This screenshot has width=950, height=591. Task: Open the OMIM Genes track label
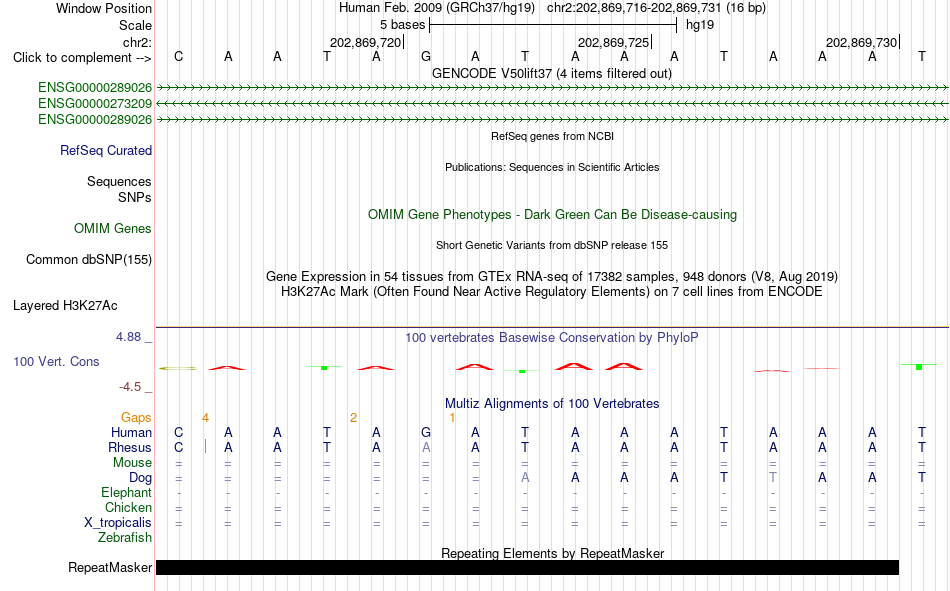(x=112, y=229)
